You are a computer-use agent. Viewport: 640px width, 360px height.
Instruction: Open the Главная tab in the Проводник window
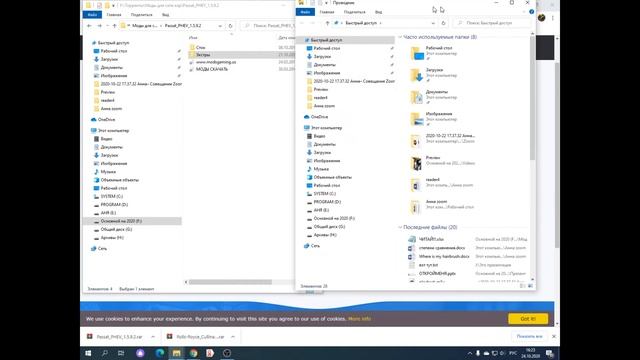[327, 12]
